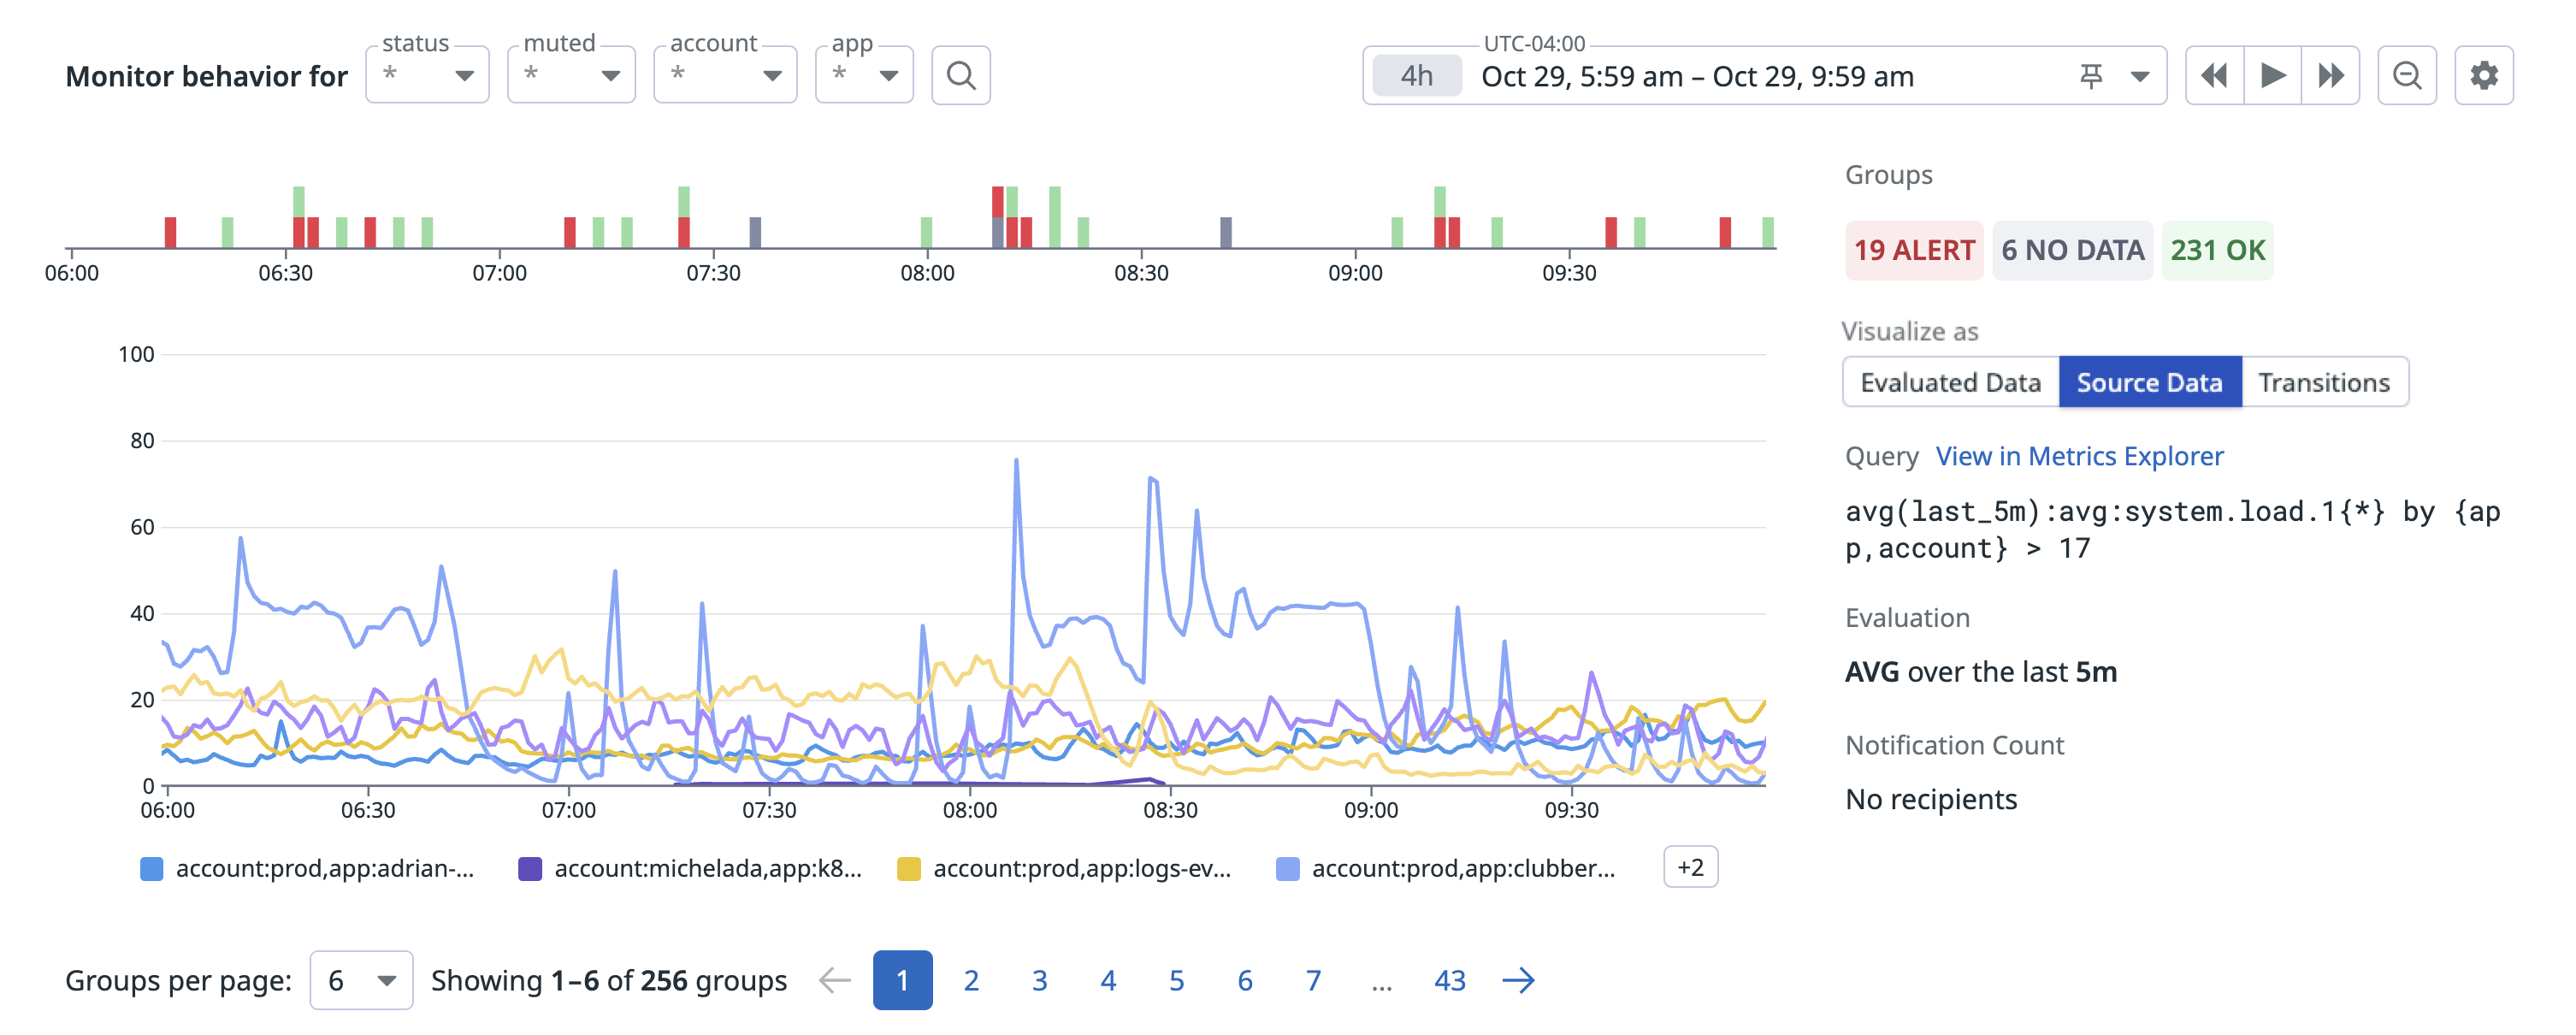The width and height of the screenshot is (2576, 1035).
Task: Click the +2 button to show hidden series
Action: pyautogui.click(x=1690, y=867)
